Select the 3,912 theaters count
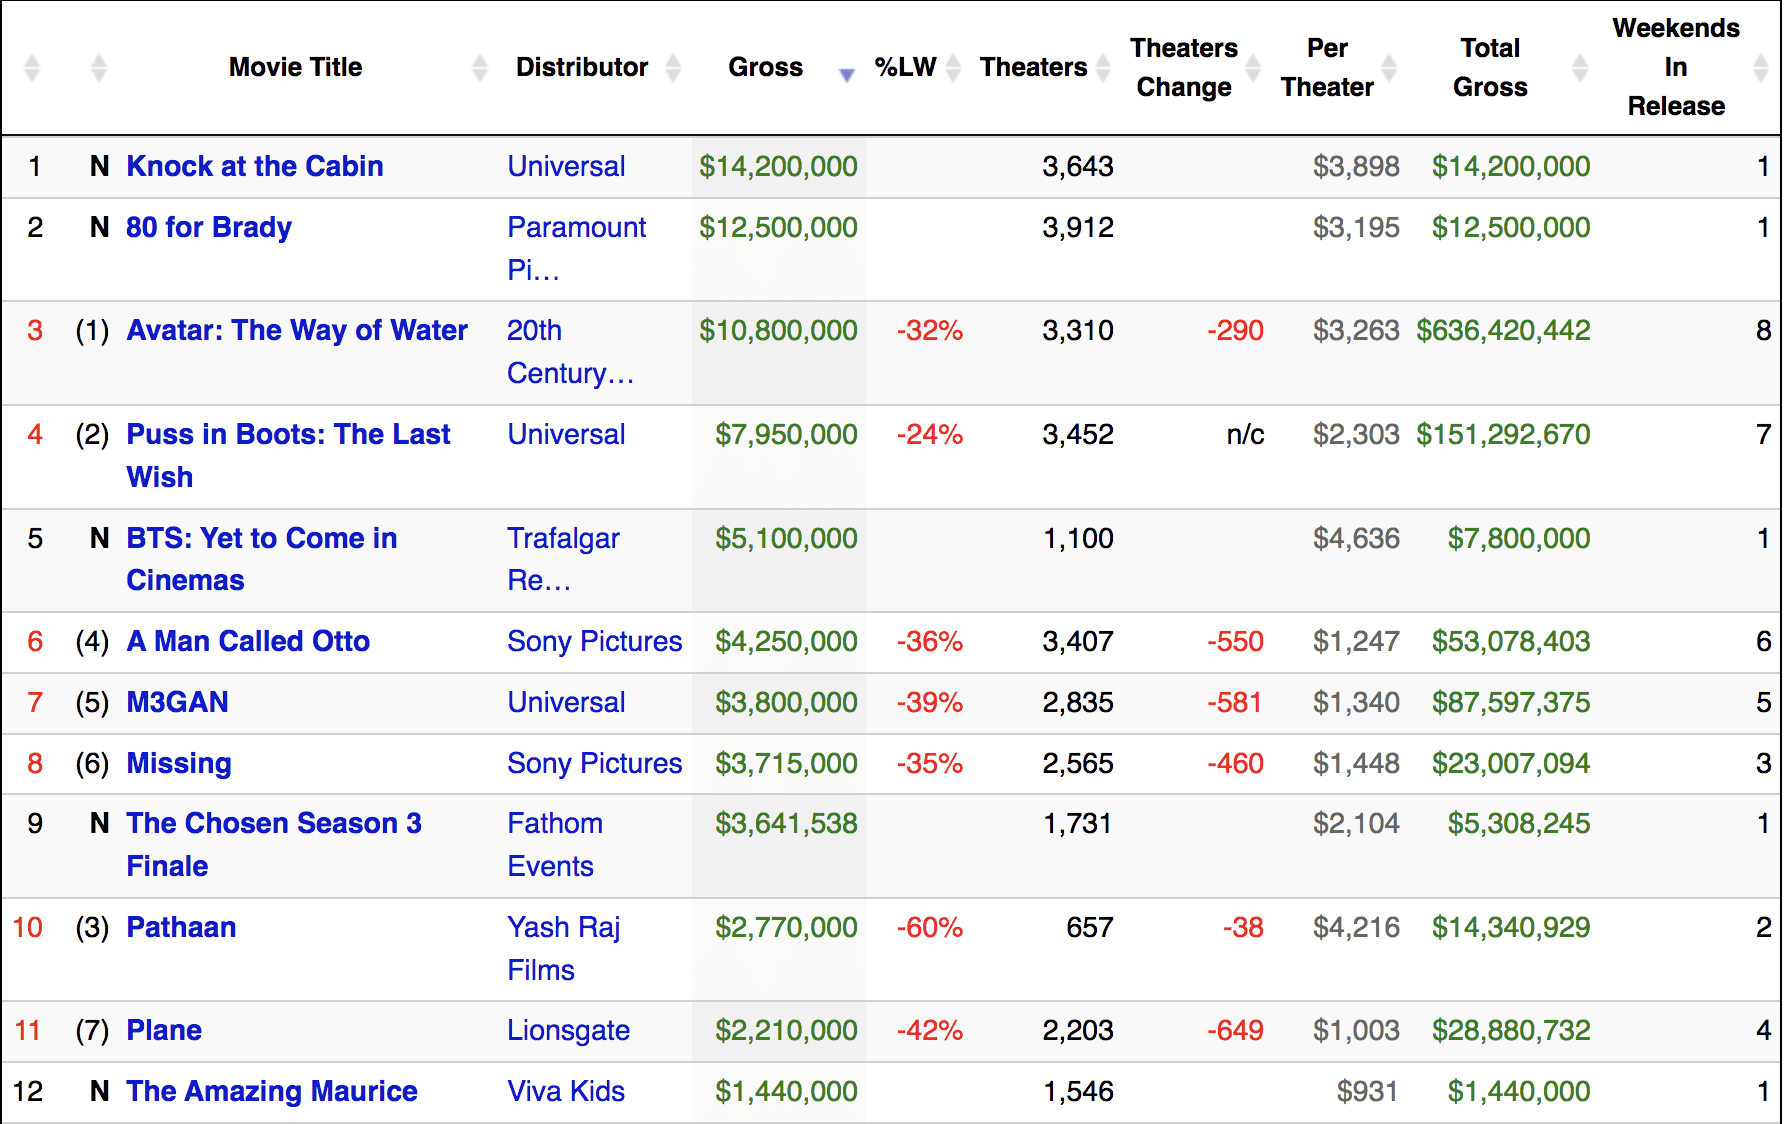 point(1078,227)
